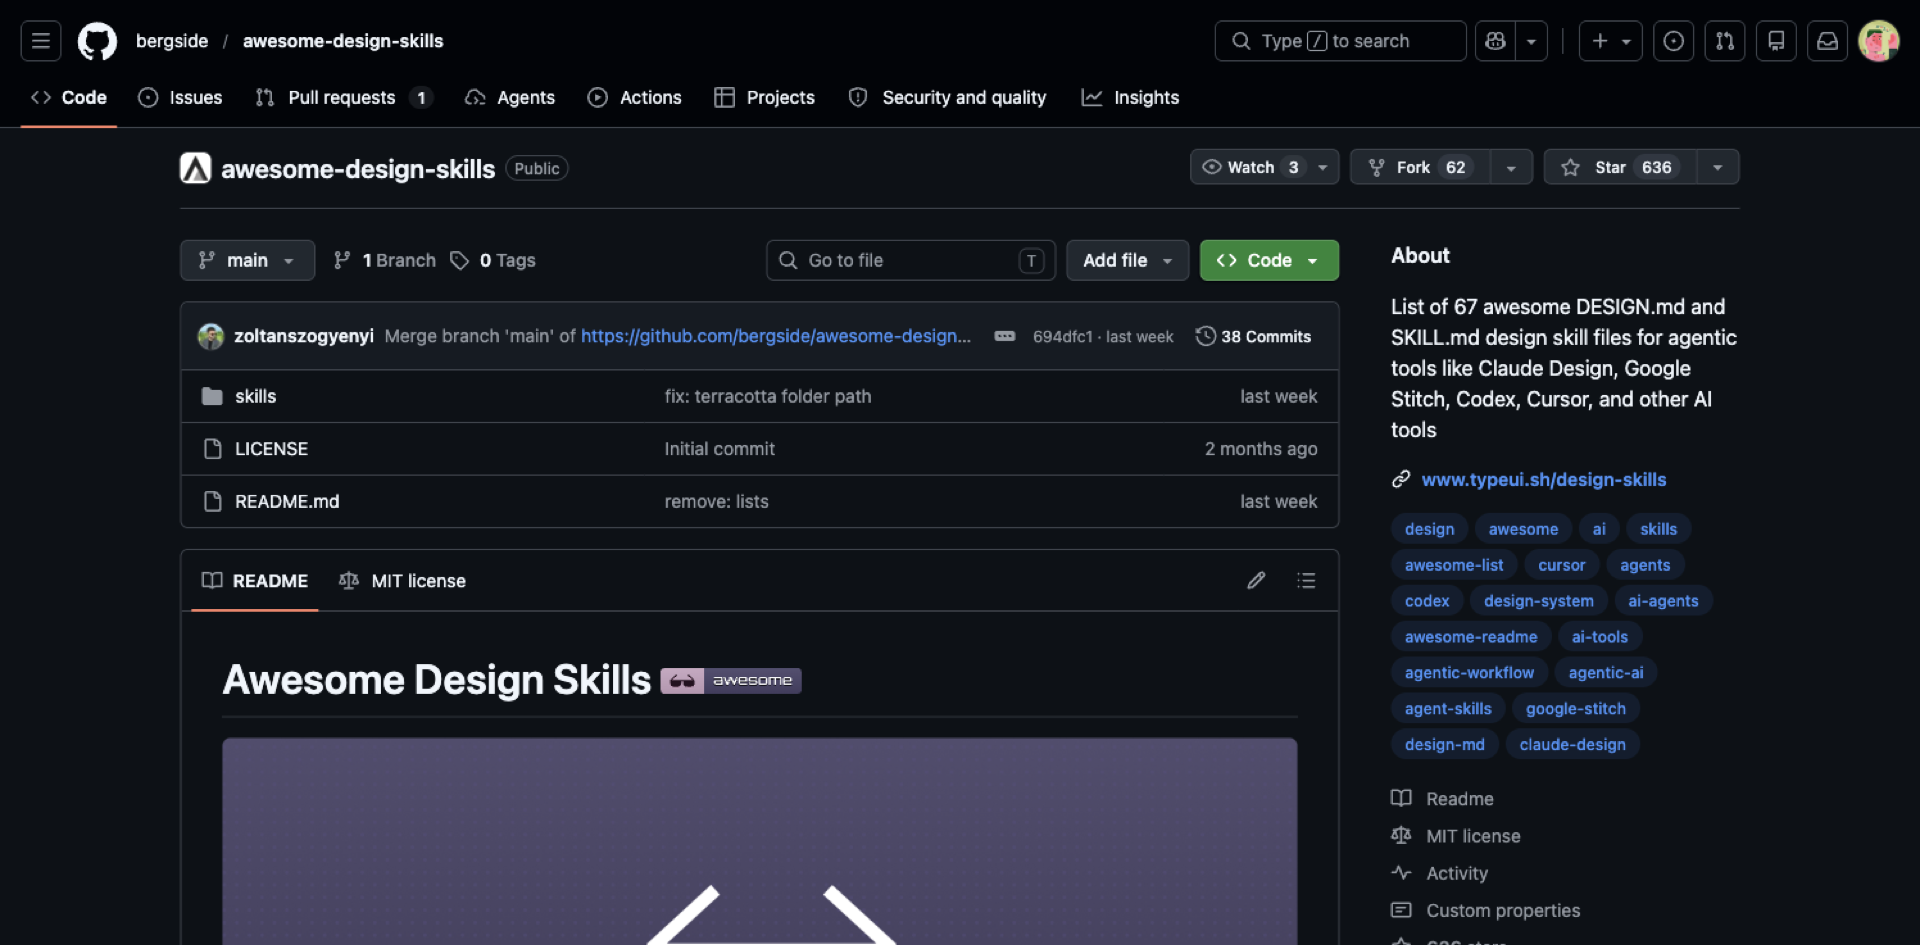This screenshot has width=1920, height=945.
Task: Switch to the Issues tab
Action: pos(180,97)
